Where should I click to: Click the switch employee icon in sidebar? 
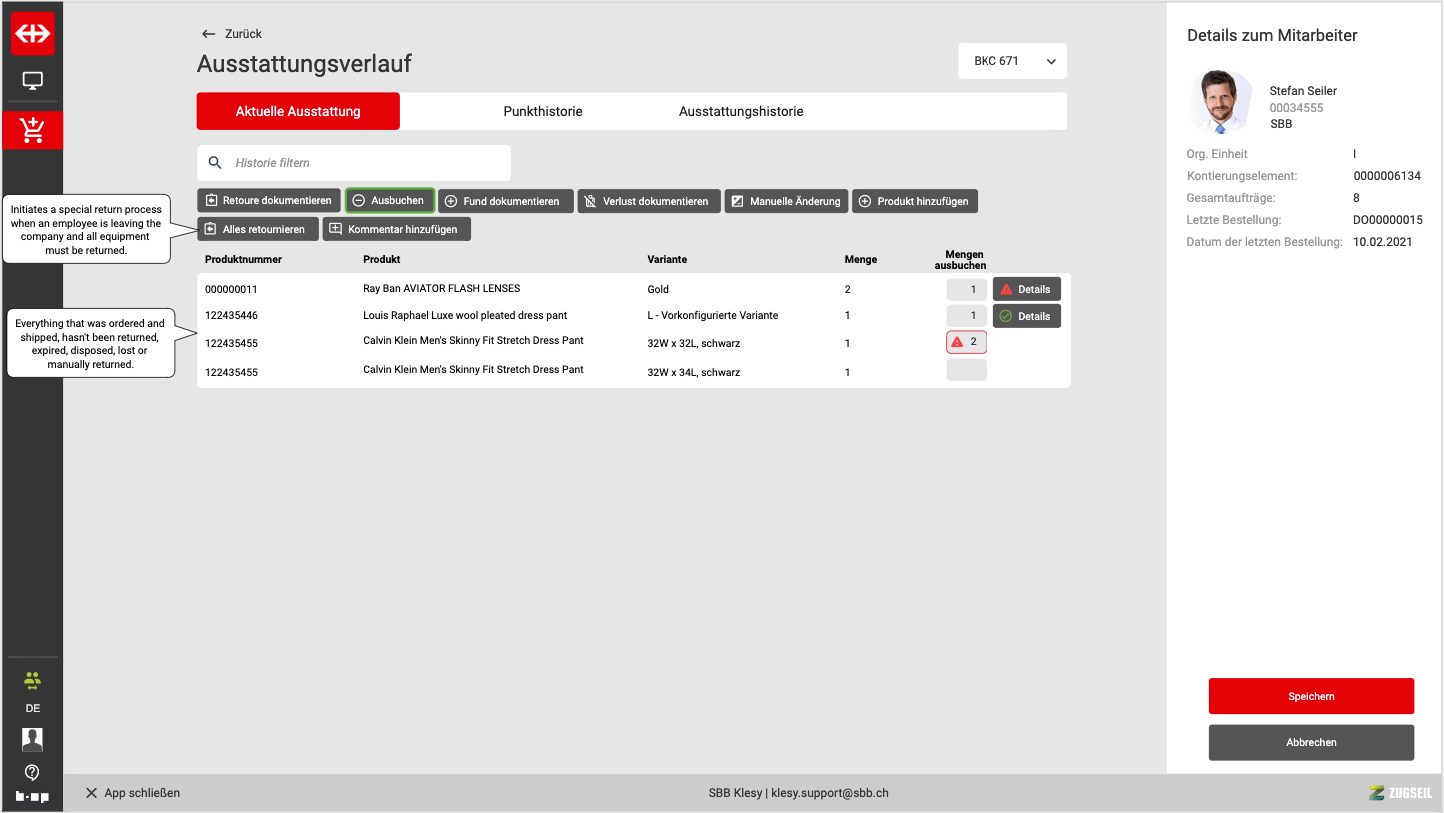point(33,681)
